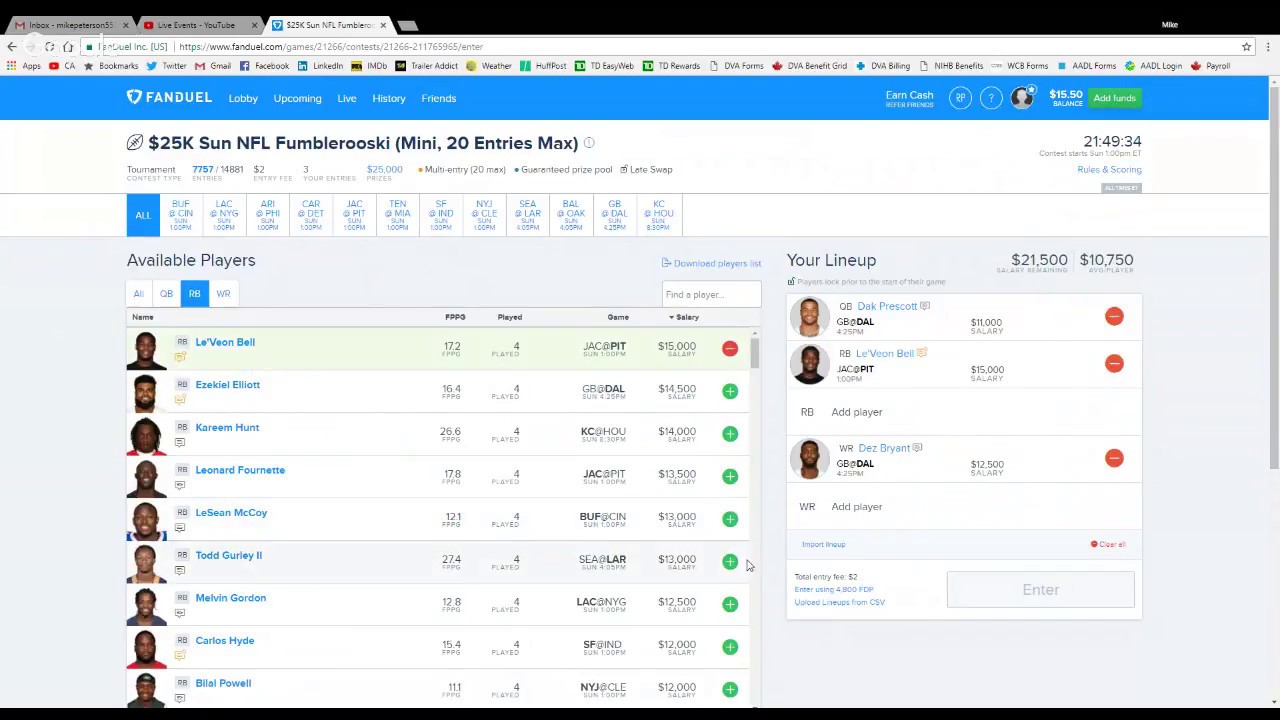Open the Twitter bookmark
Viewport: 1280px width, 720px height.
click(x=167, y=66)
